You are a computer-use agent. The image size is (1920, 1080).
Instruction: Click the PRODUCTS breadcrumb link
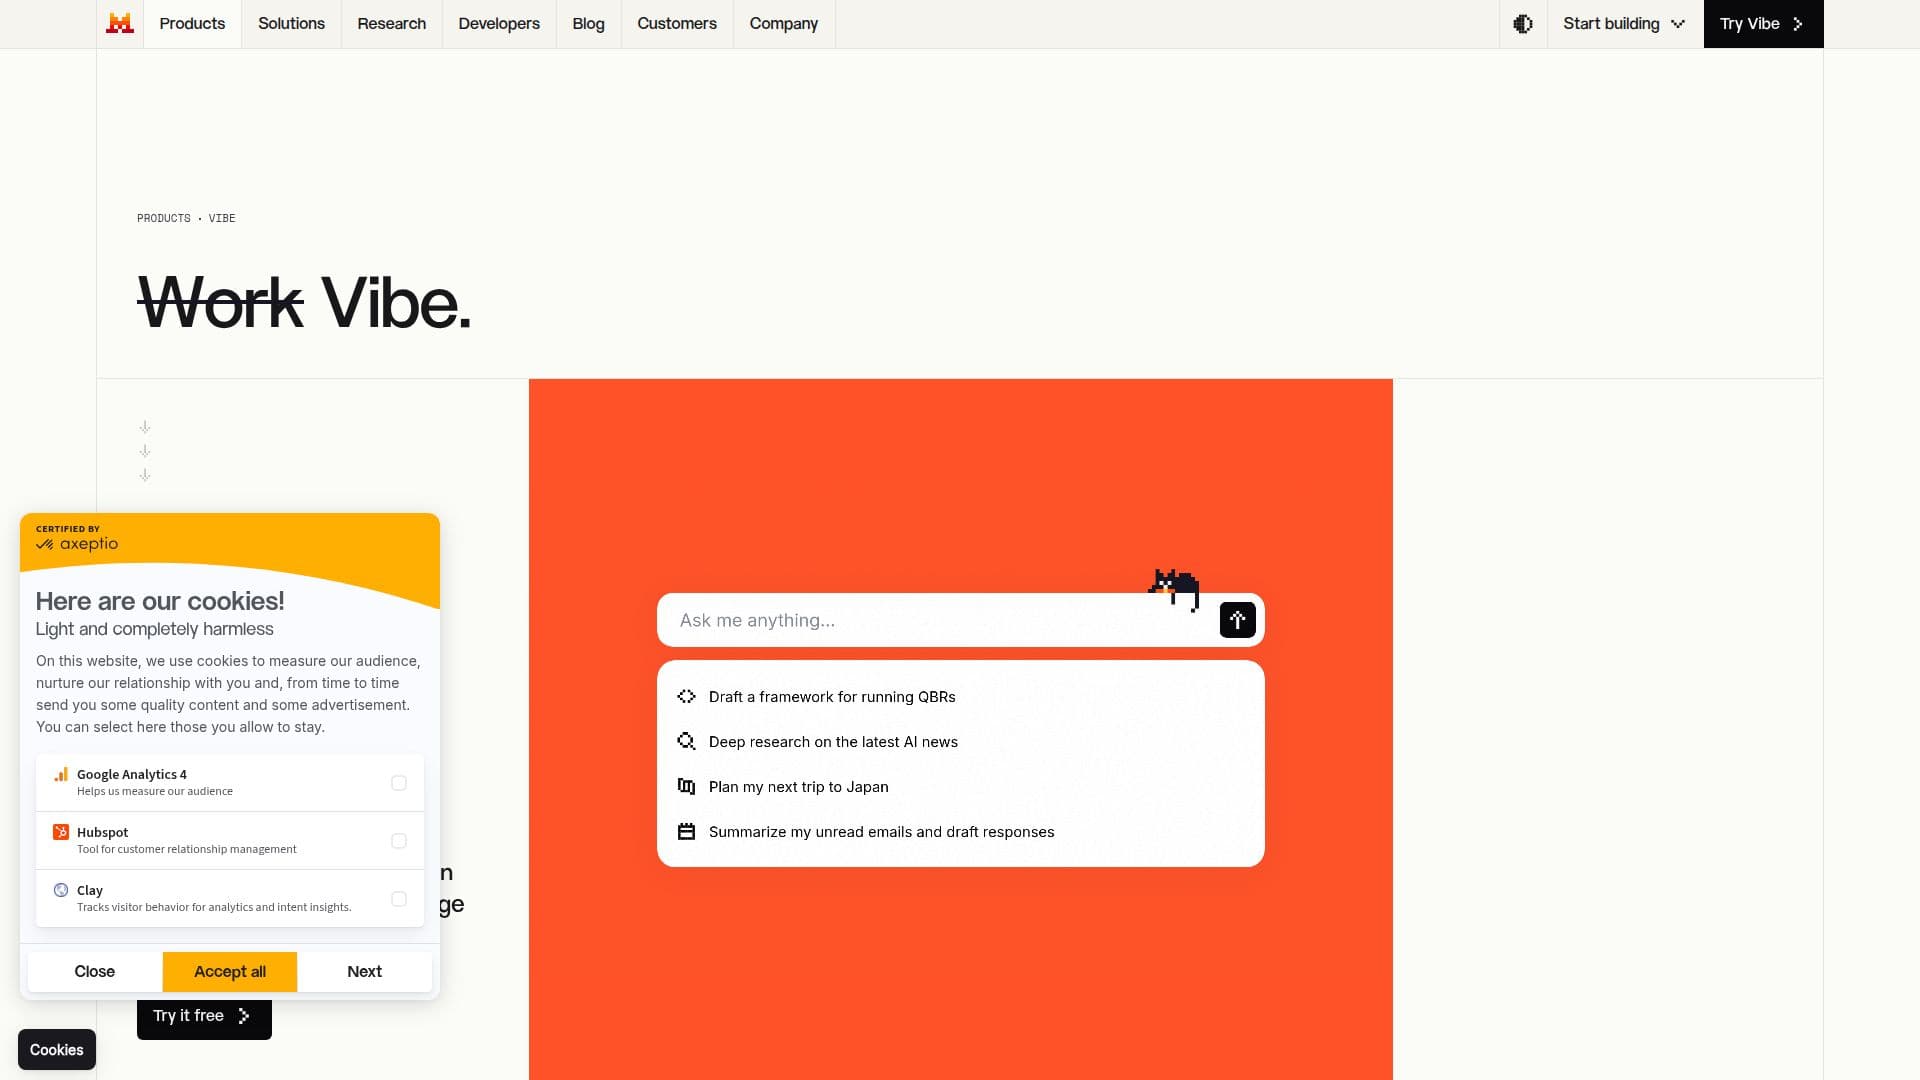[x=163, y=218]
